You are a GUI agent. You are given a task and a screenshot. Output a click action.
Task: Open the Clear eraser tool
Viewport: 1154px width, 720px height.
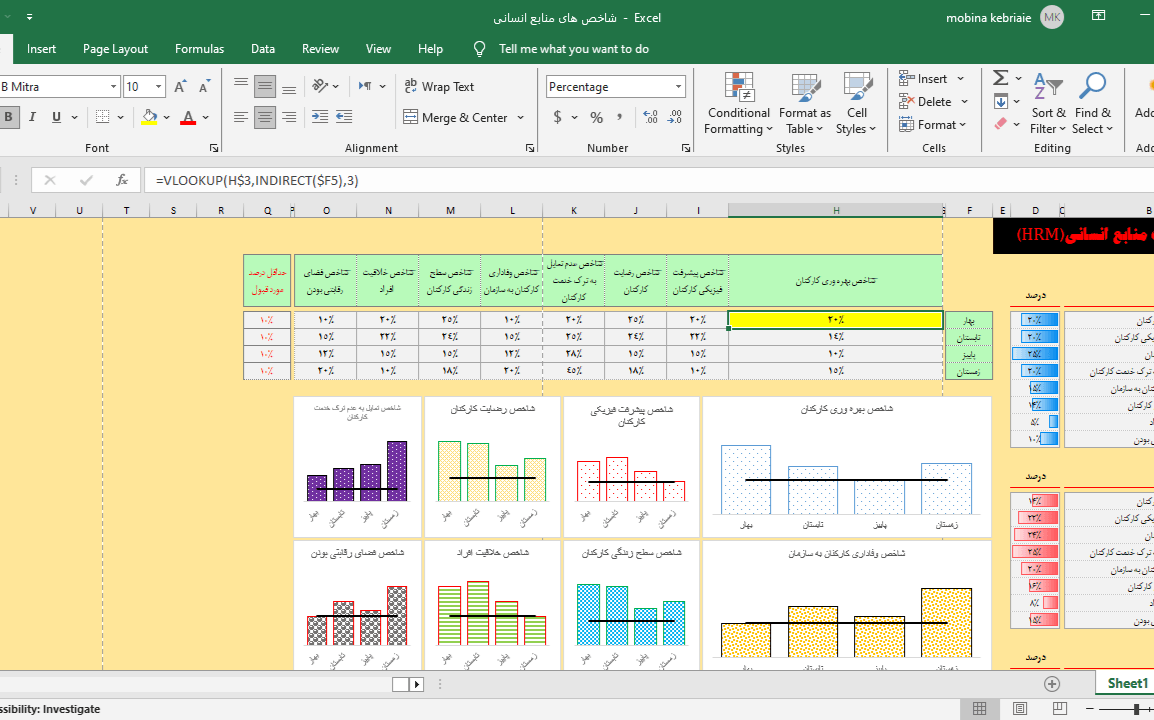coord(1000,124)
